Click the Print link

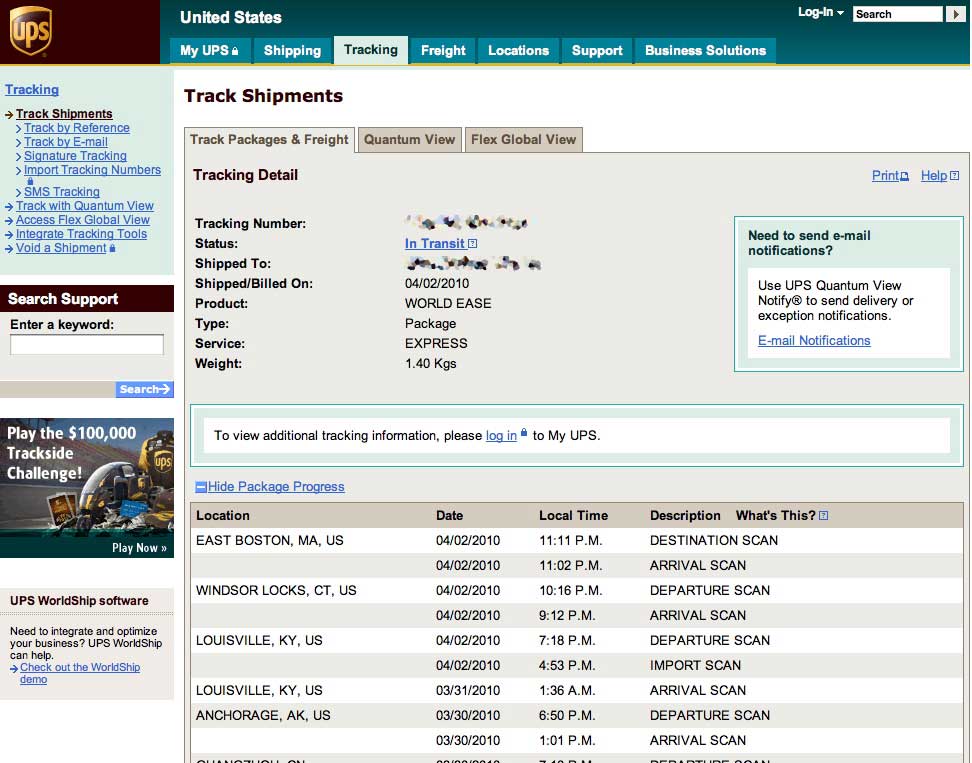[x=885, y=175]
